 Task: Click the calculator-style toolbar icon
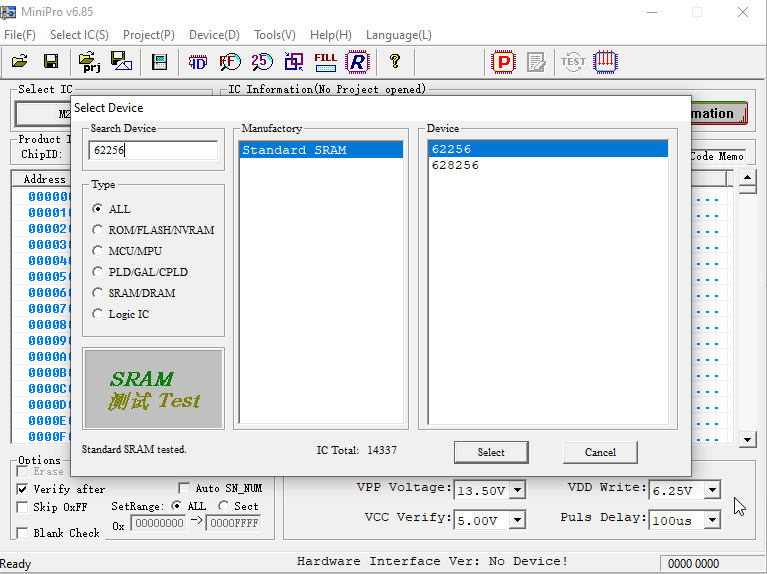pyautogui.click(x=159, y=62)
